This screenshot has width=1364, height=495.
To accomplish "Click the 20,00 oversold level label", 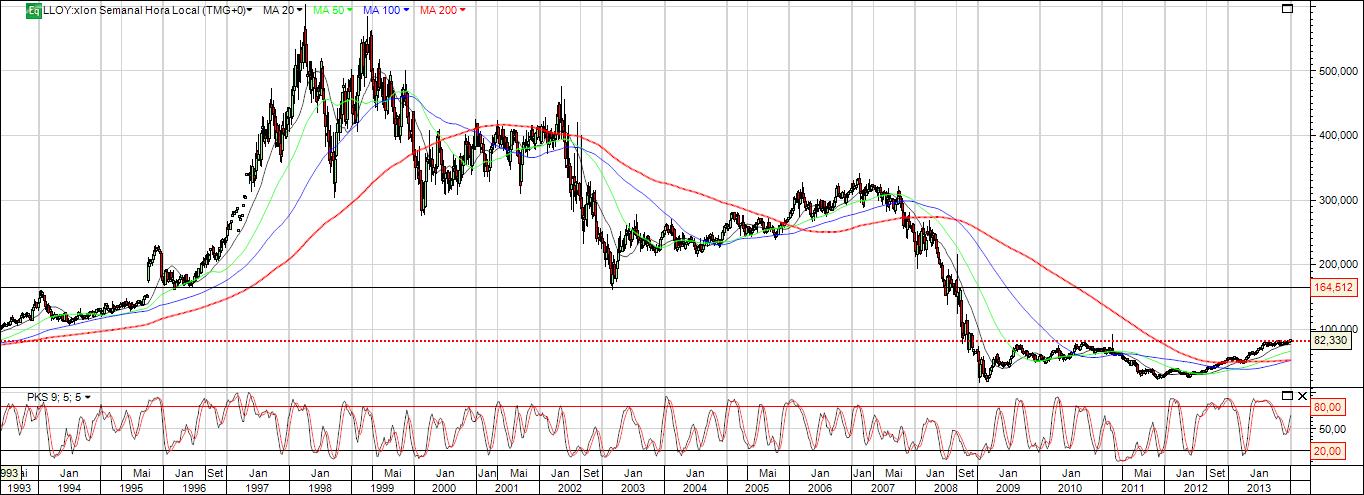I will pyautogui.click(x=1326, y=451).
